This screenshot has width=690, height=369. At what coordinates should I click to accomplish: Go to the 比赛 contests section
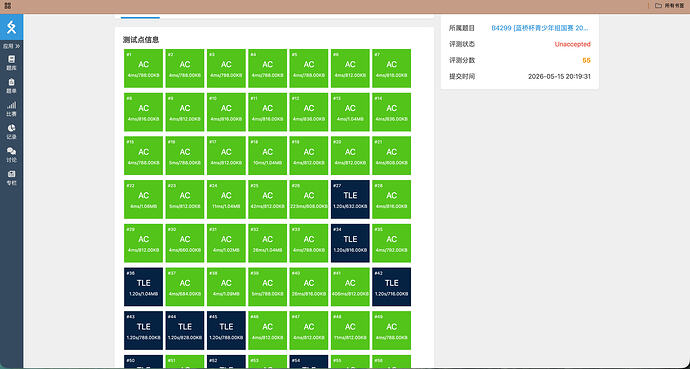click(x=11, y=109)
